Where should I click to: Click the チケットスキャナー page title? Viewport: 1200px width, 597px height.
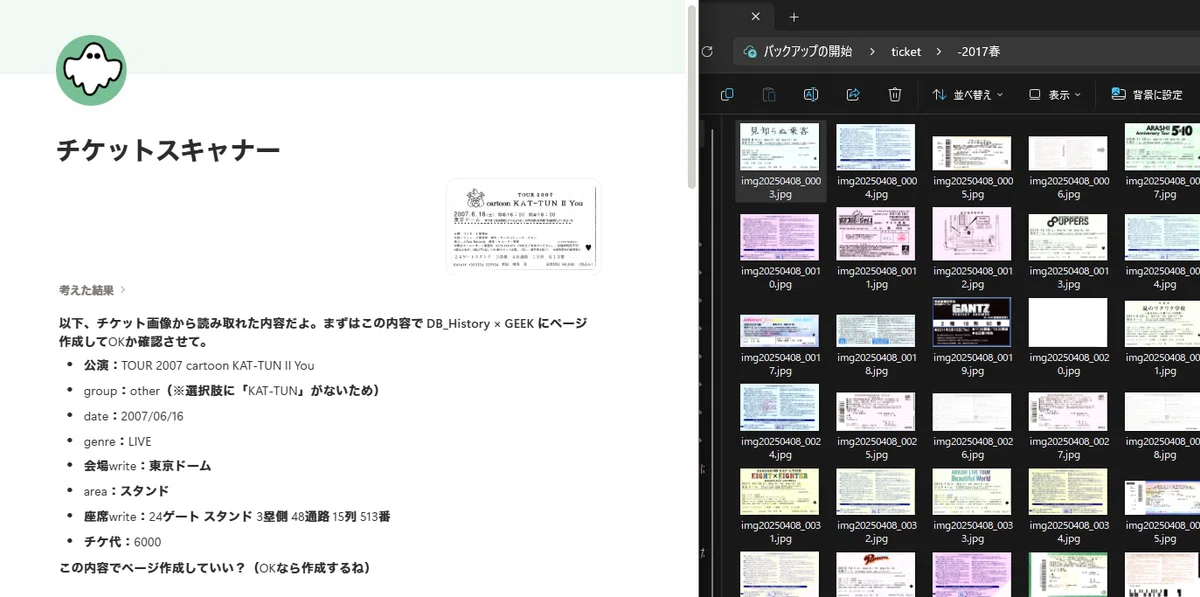(169, 150)
